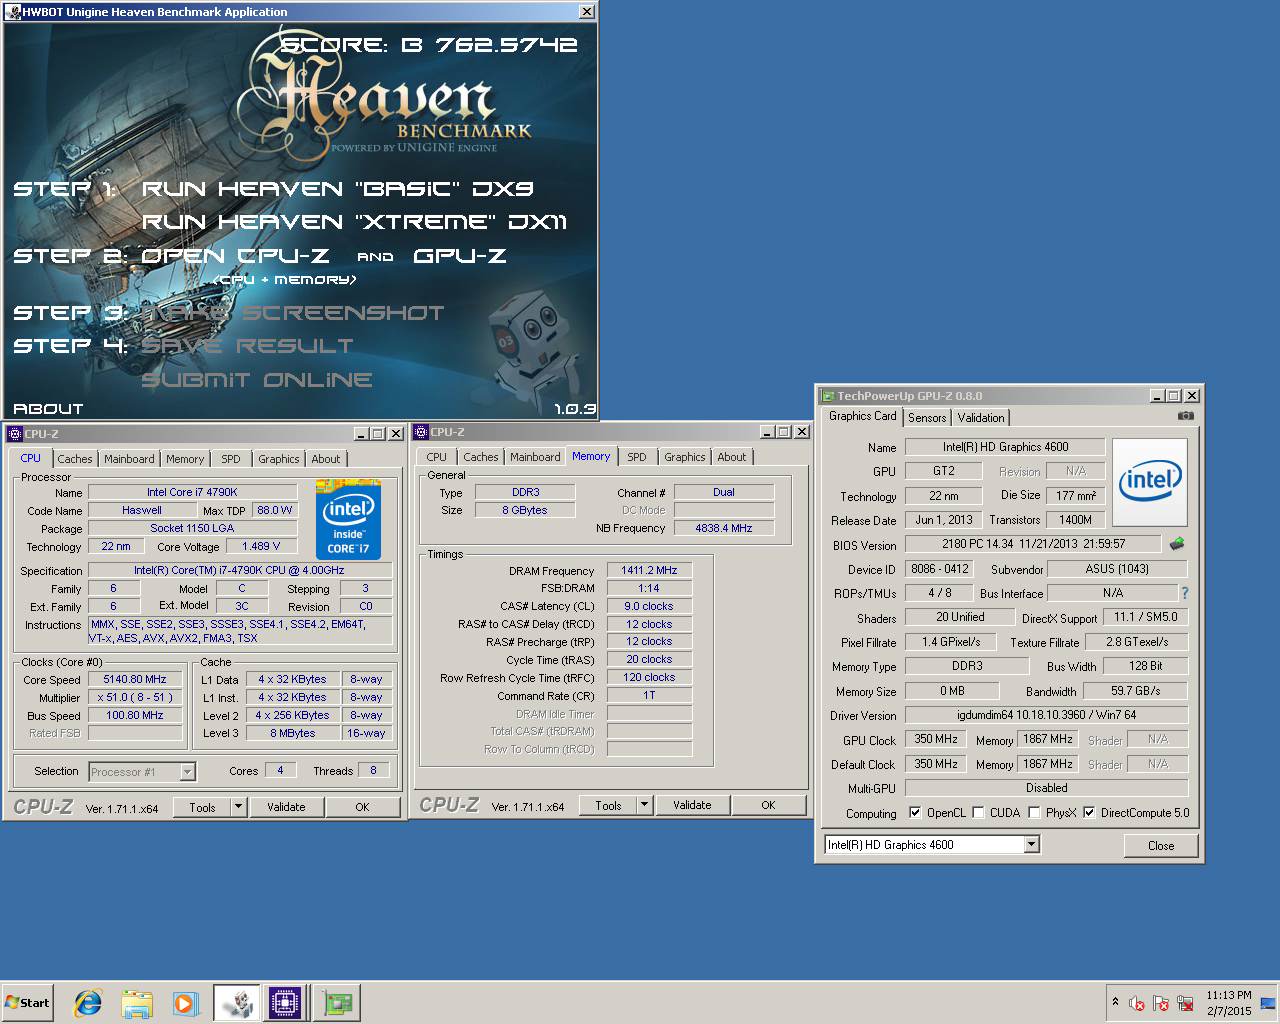The width and height of the screenshot is (1280, 1024).
Task: Click left CPU-Z window title icon
Action: [x=14, y=433]
